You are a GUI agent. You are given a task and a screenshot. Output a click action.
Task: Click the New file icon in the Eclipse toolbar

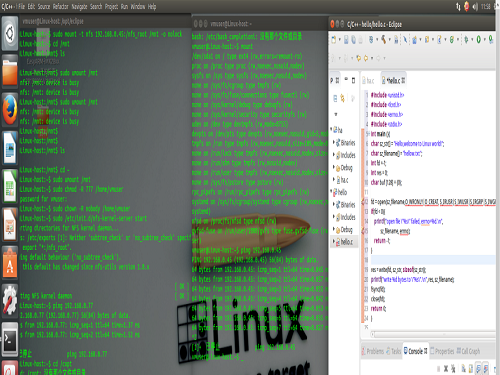coord(334,39)
